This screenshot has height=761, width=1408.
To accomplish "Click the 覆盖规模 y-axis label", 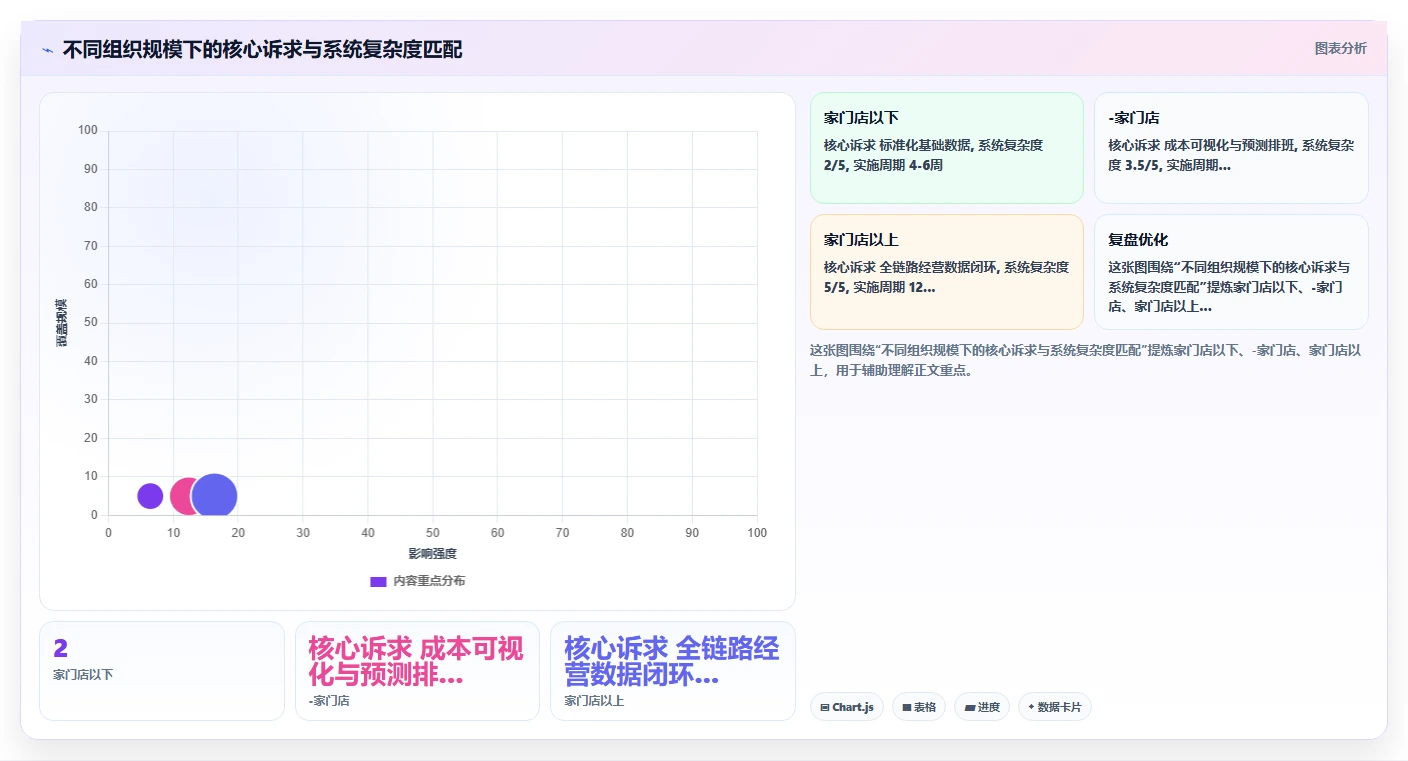I will 62,322.
